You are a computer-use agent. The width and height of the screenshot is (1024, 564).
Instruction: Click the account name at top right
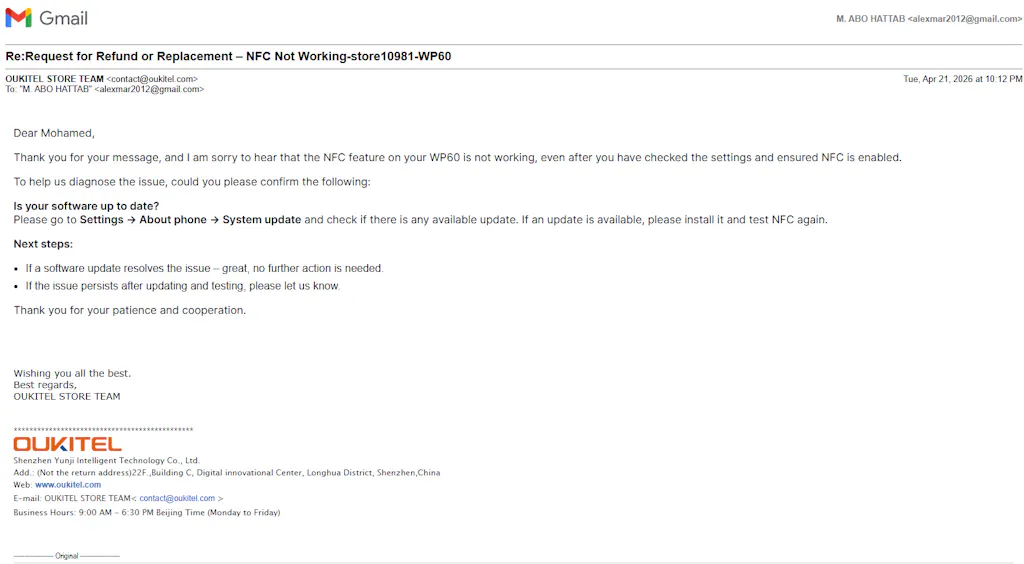[929, 19]
